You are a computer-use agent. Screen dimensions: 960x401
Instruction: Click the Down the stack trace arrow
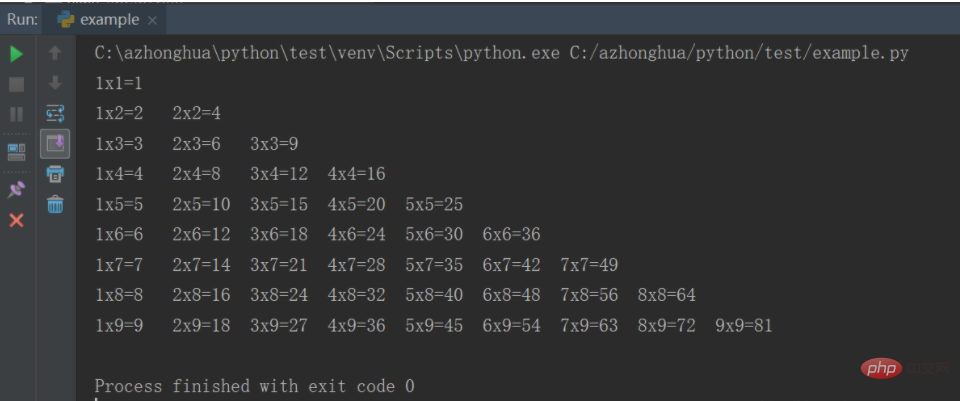pyautogui.click(x=55, y=83)
